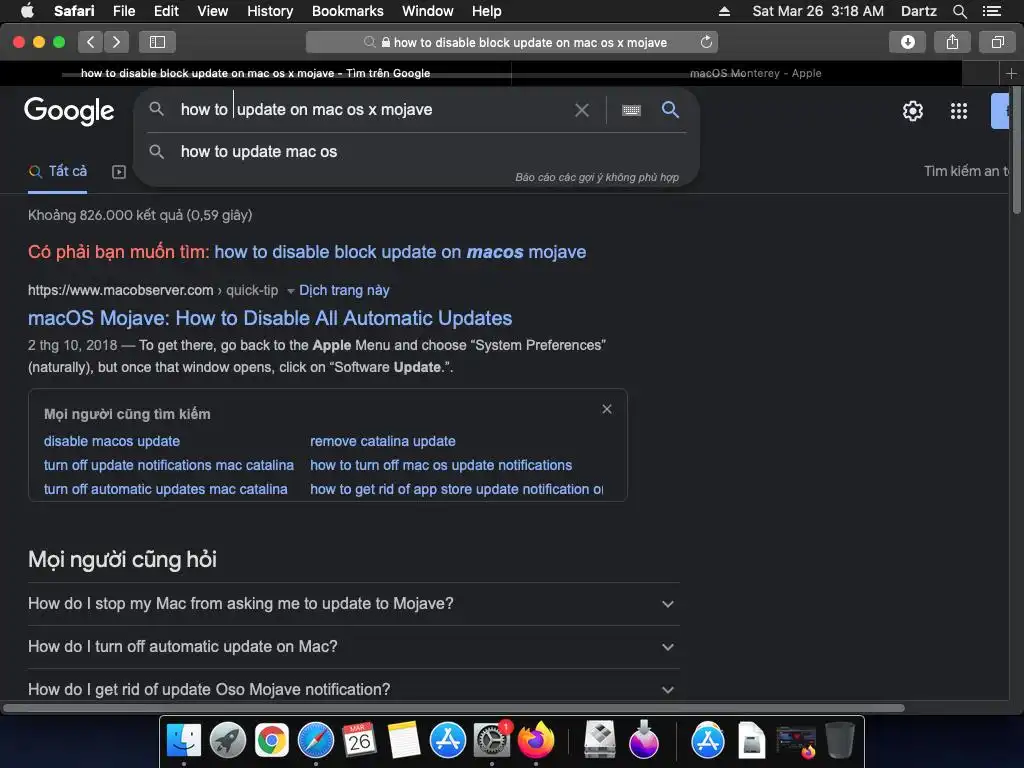The image size is (1024, 768).
Task: Open the Window menu
Action: (427, 11)
